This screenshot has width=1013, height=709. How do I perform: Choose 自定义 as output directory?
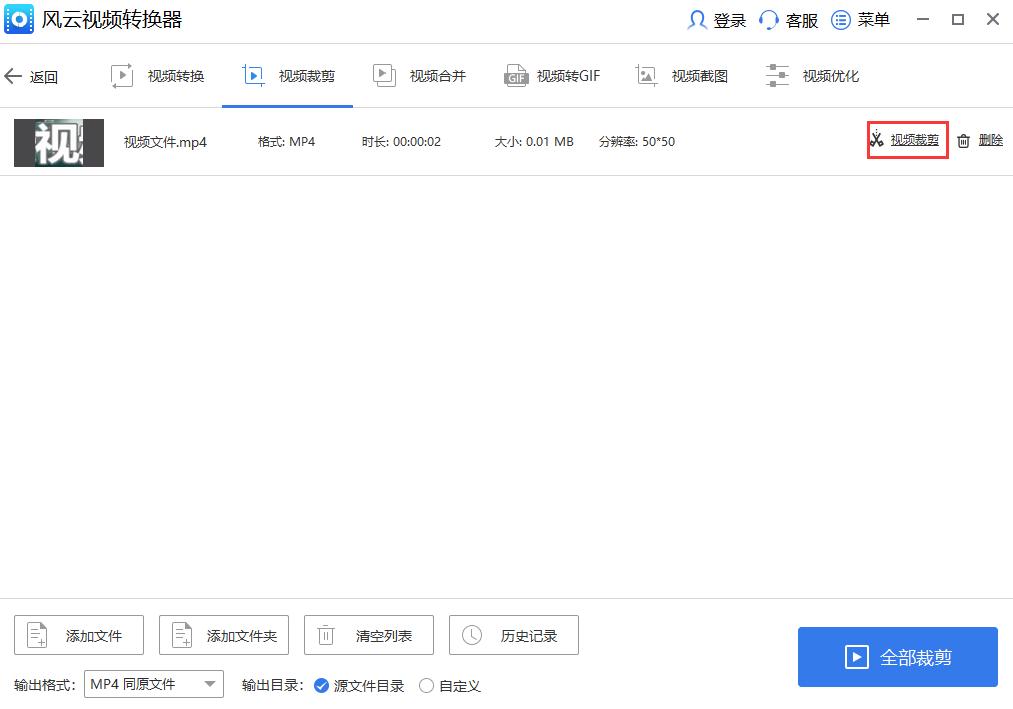tap(428, 686)
